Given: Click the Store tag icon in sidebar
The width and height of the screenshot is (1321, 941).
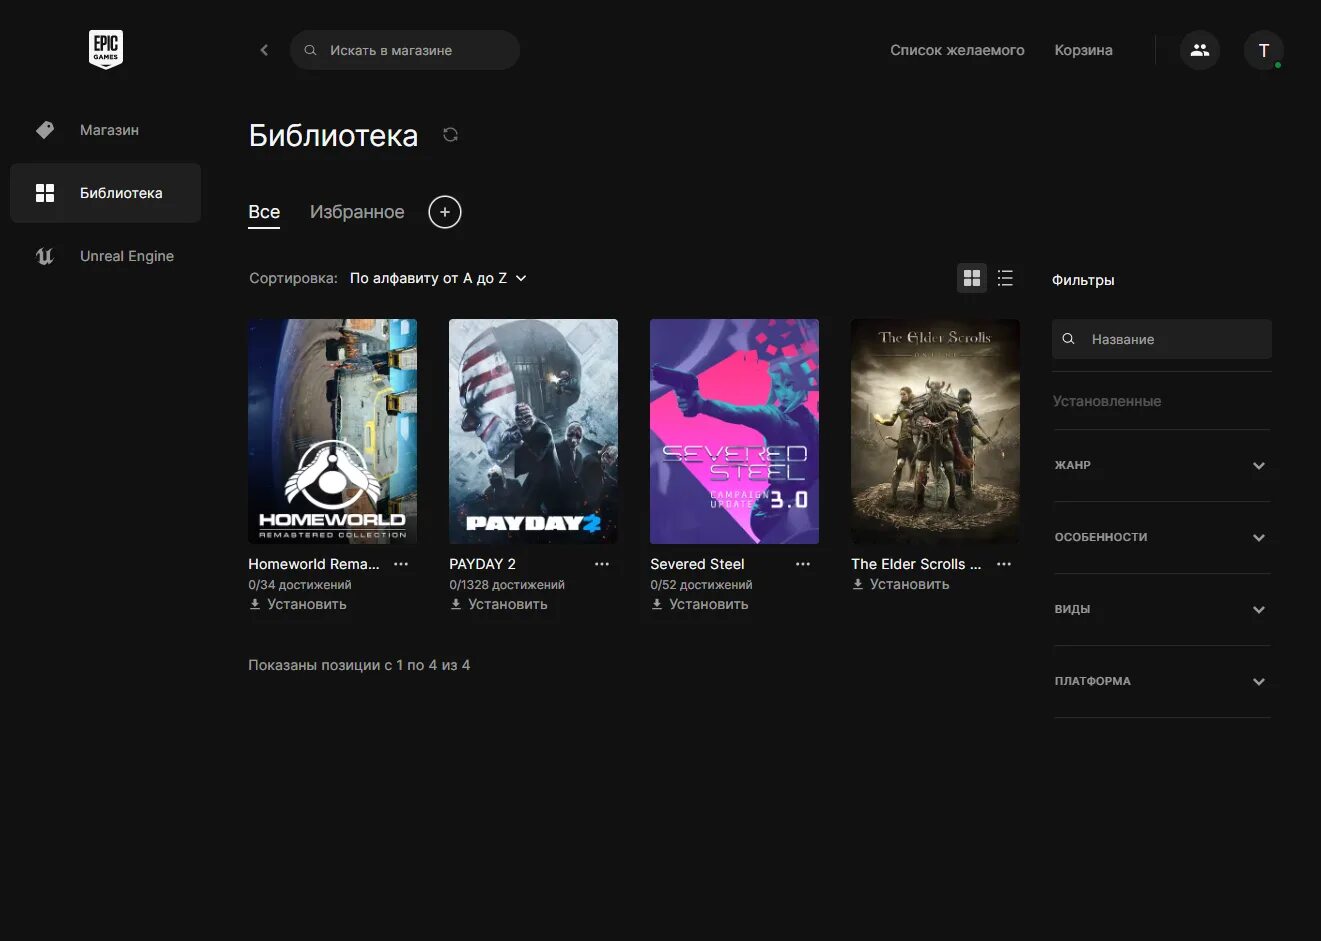Looking at the screenshot, I should tap(45, 130).
